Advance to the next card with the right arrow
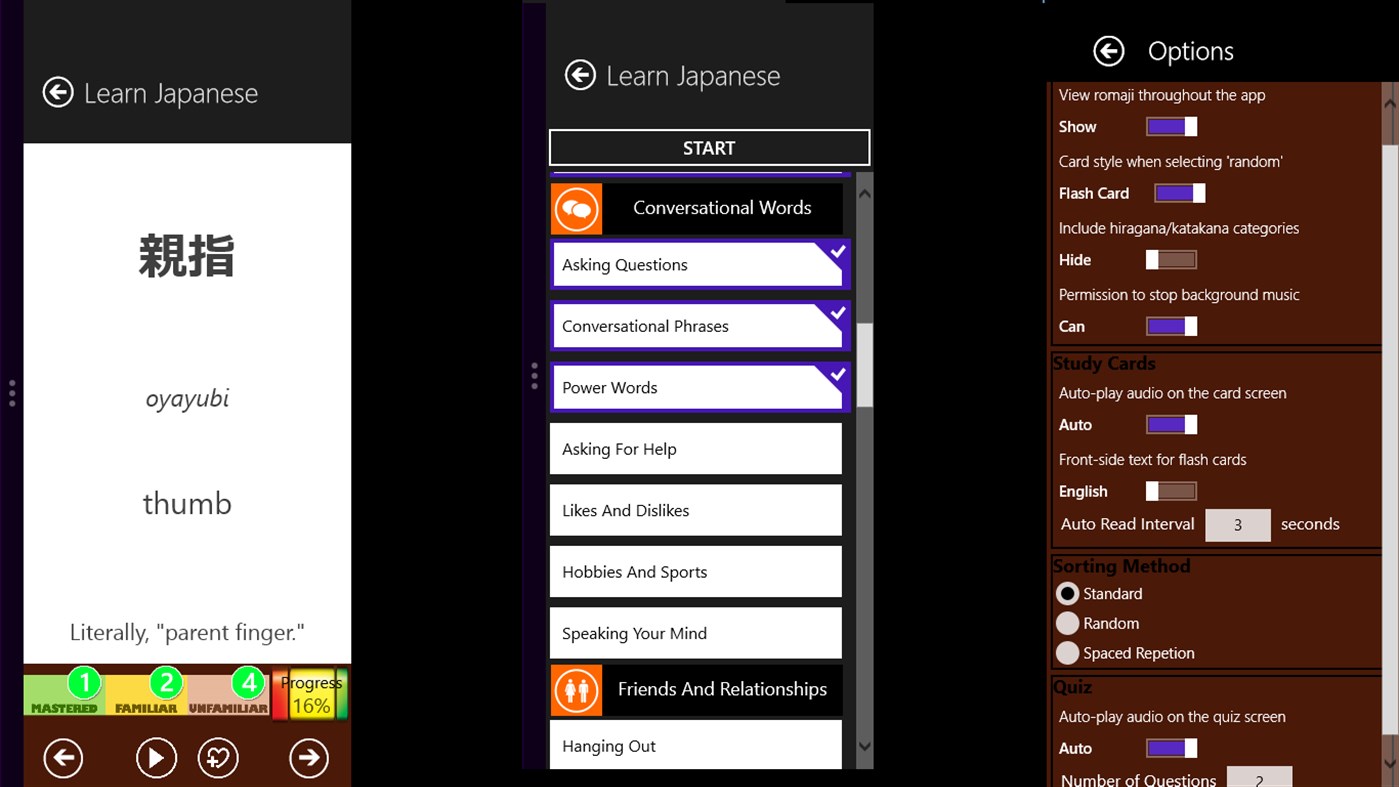 pos(308,758)
